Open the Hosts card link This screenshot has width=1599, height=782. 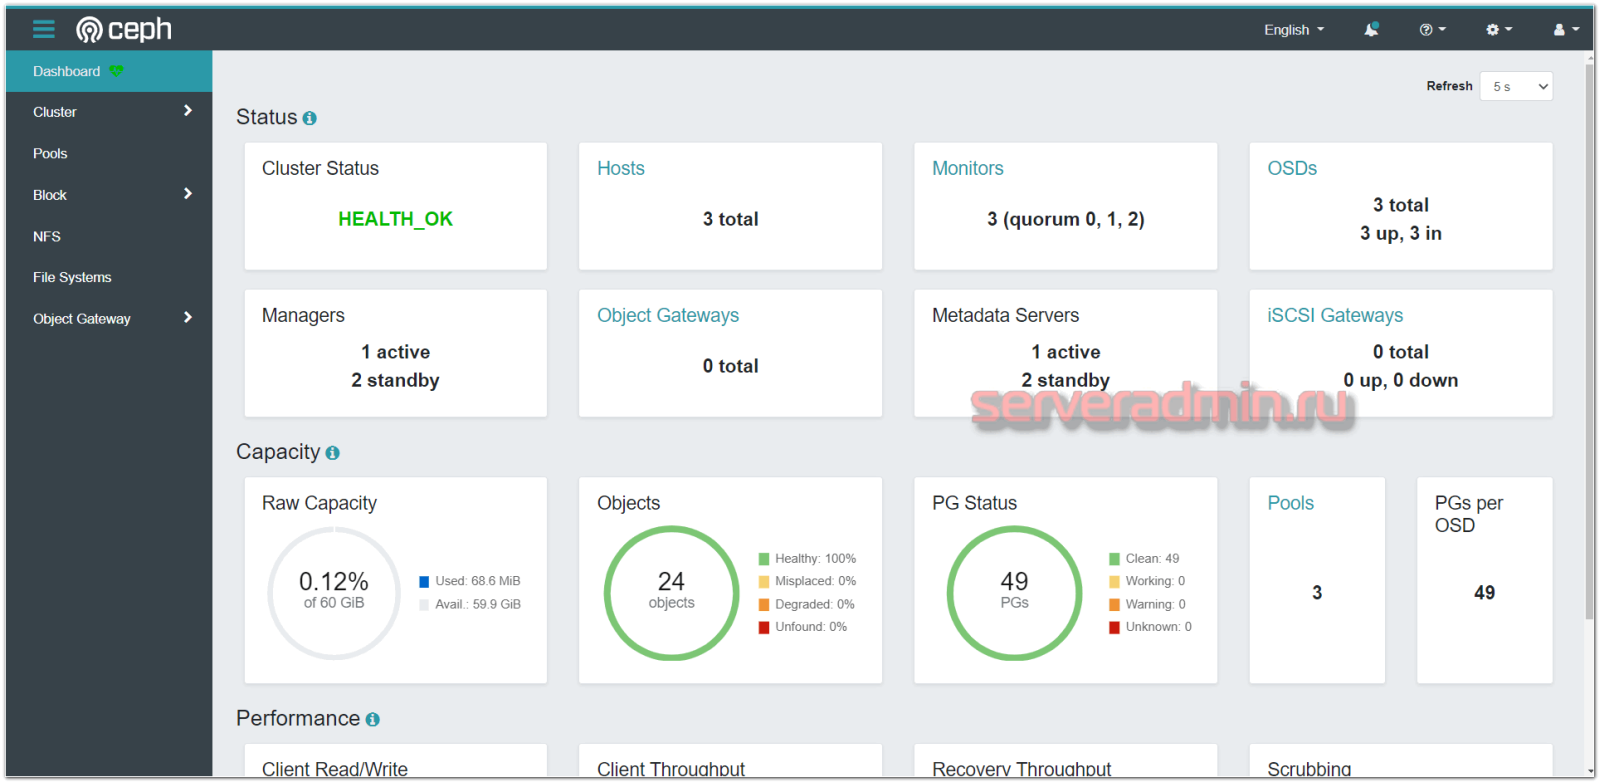pos(620,169)
